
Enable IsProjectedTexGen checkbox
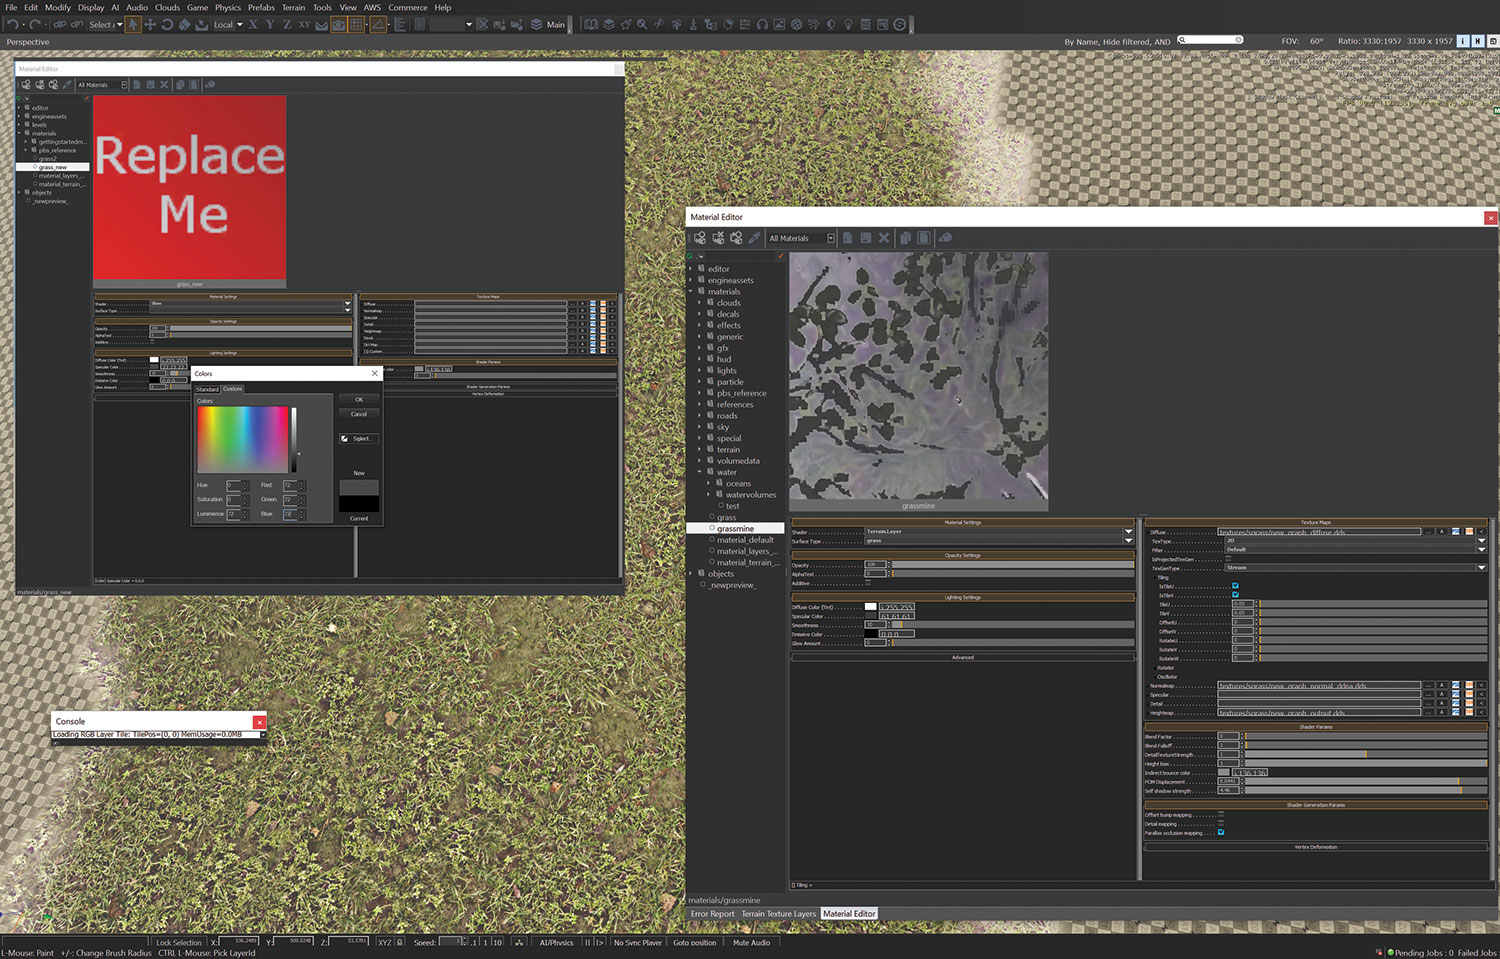(1228, 559)
